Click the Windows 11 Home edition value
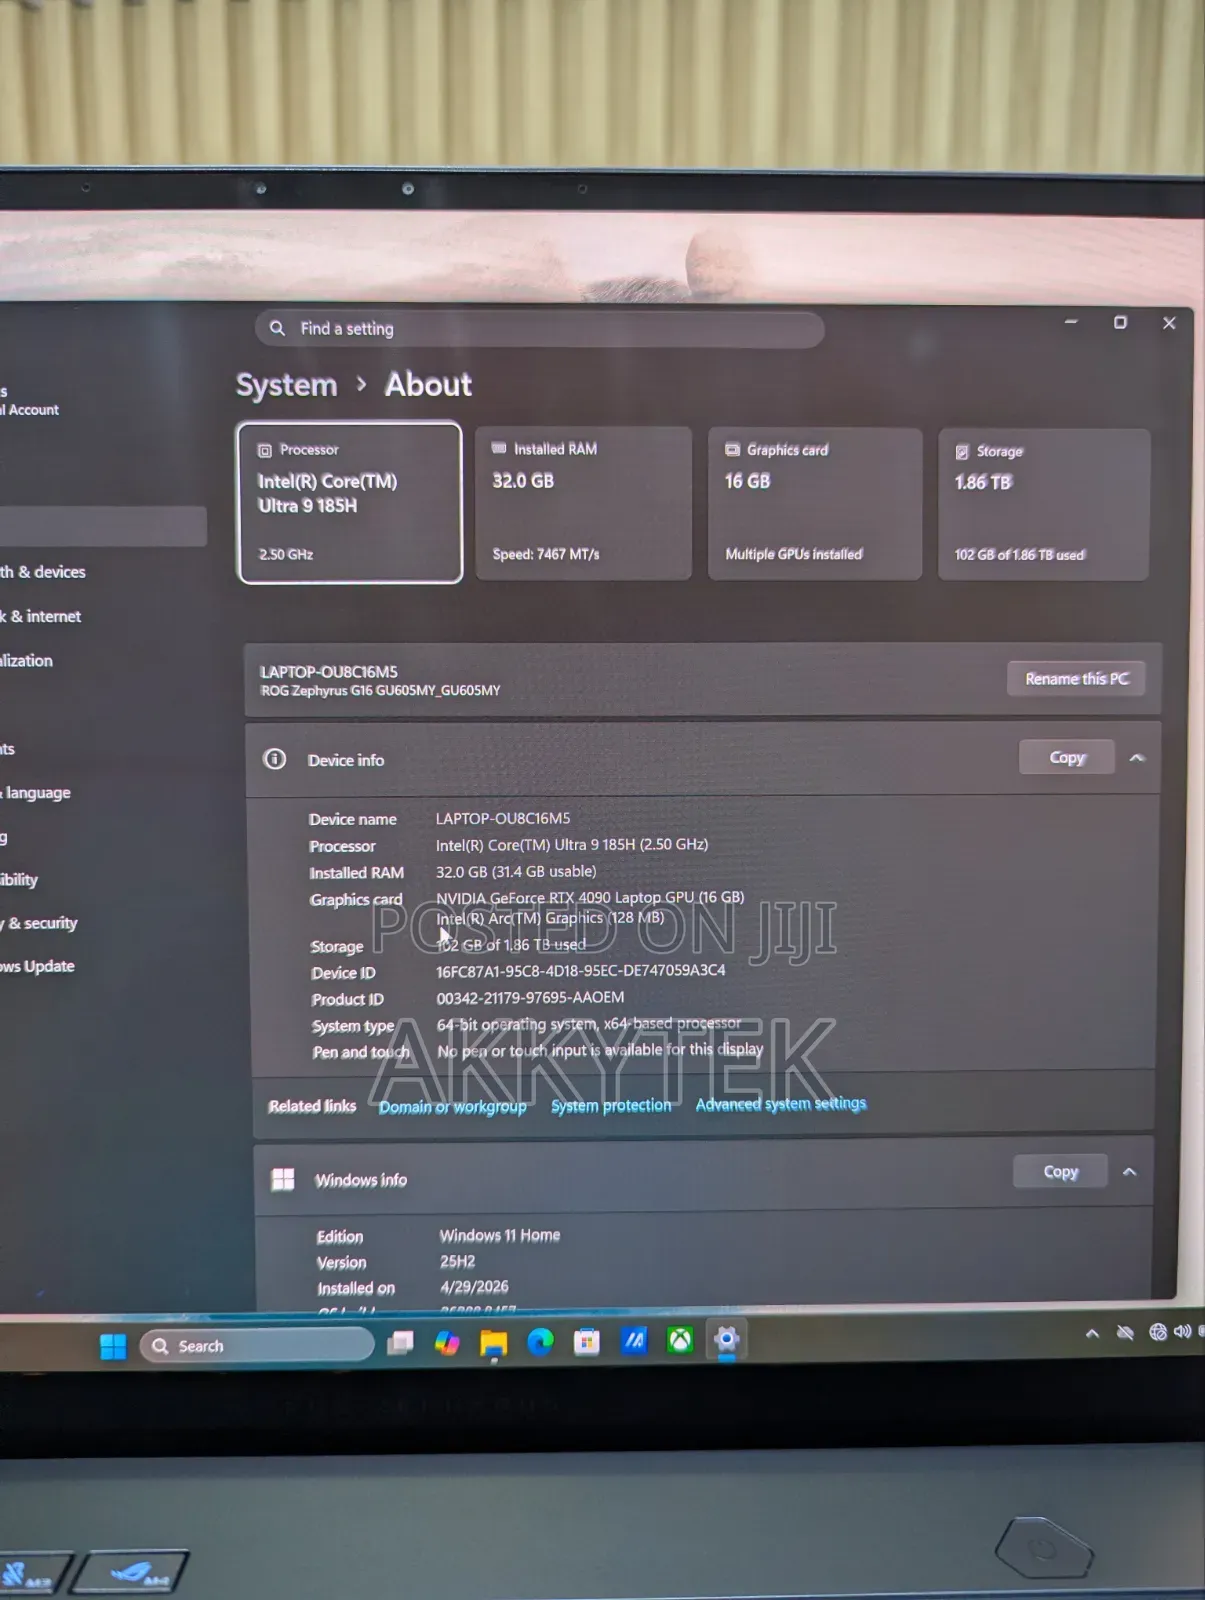 click(x=500, y=1236)
